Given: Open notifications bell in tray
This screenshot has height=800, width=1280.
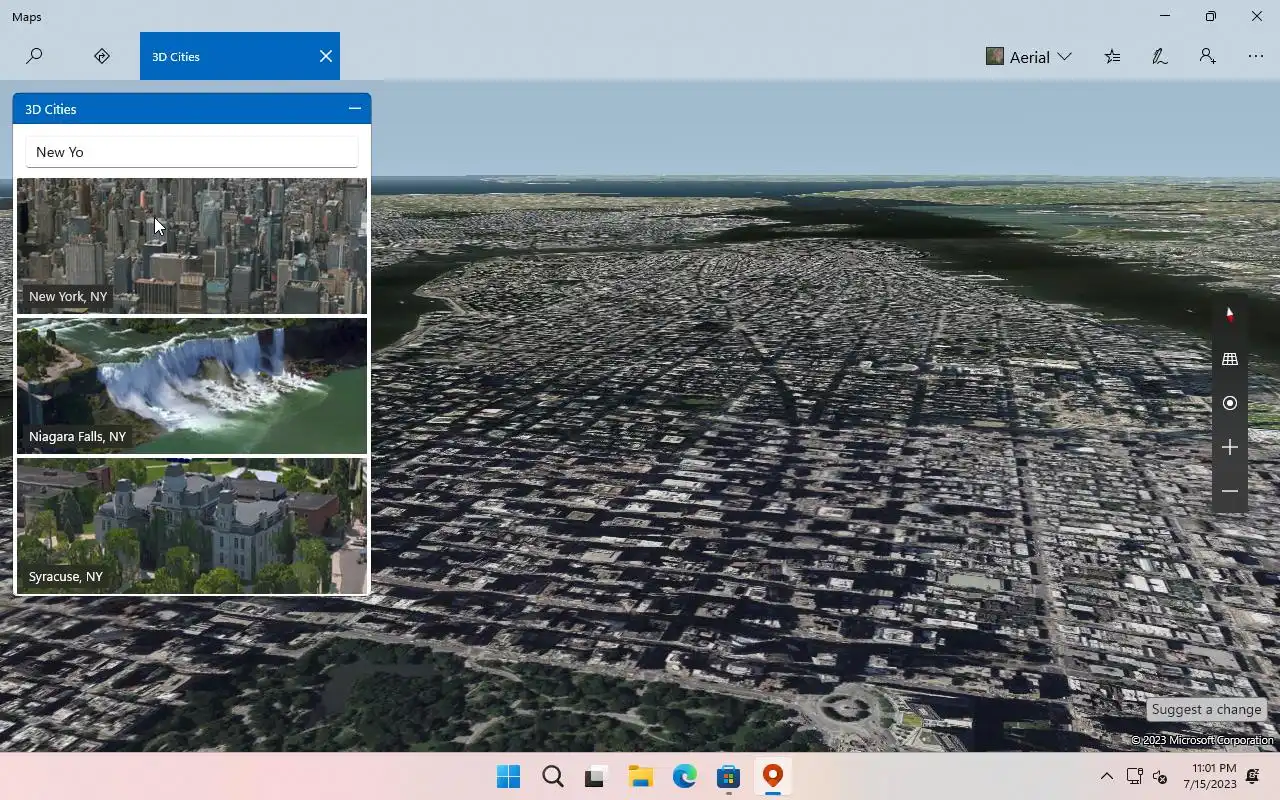Looking at the screenshot, I should click(1252, 776).
